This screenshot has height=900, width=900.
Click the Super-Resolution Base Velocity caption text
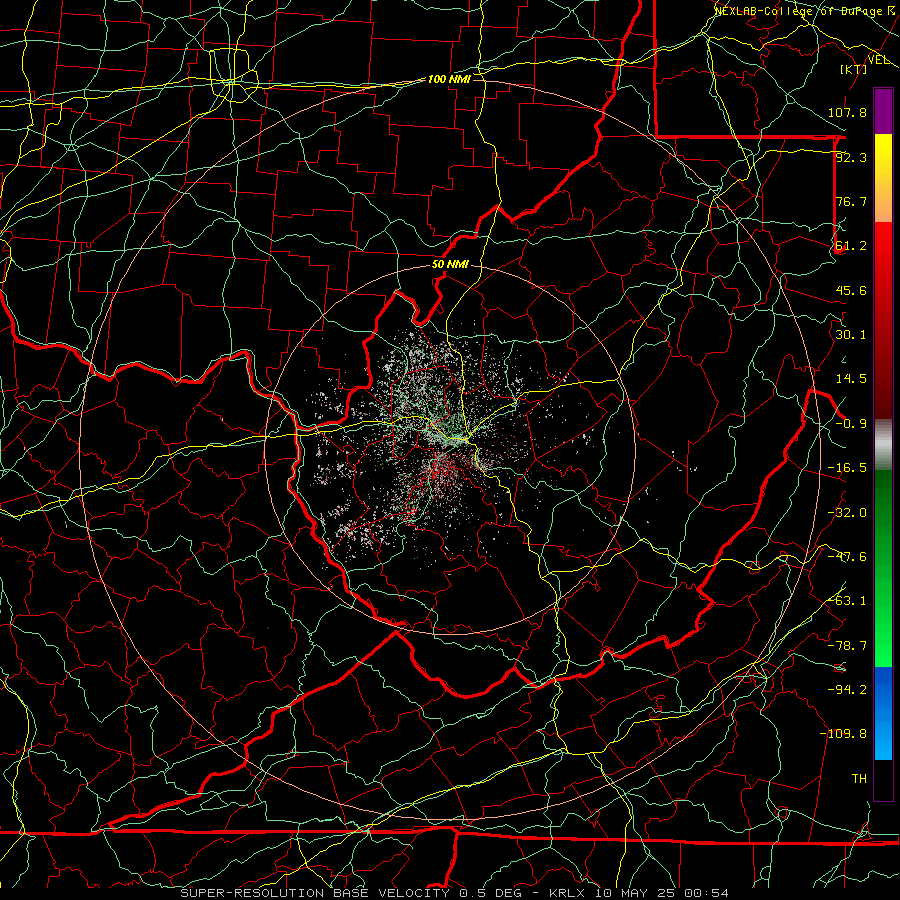point(455,893)
